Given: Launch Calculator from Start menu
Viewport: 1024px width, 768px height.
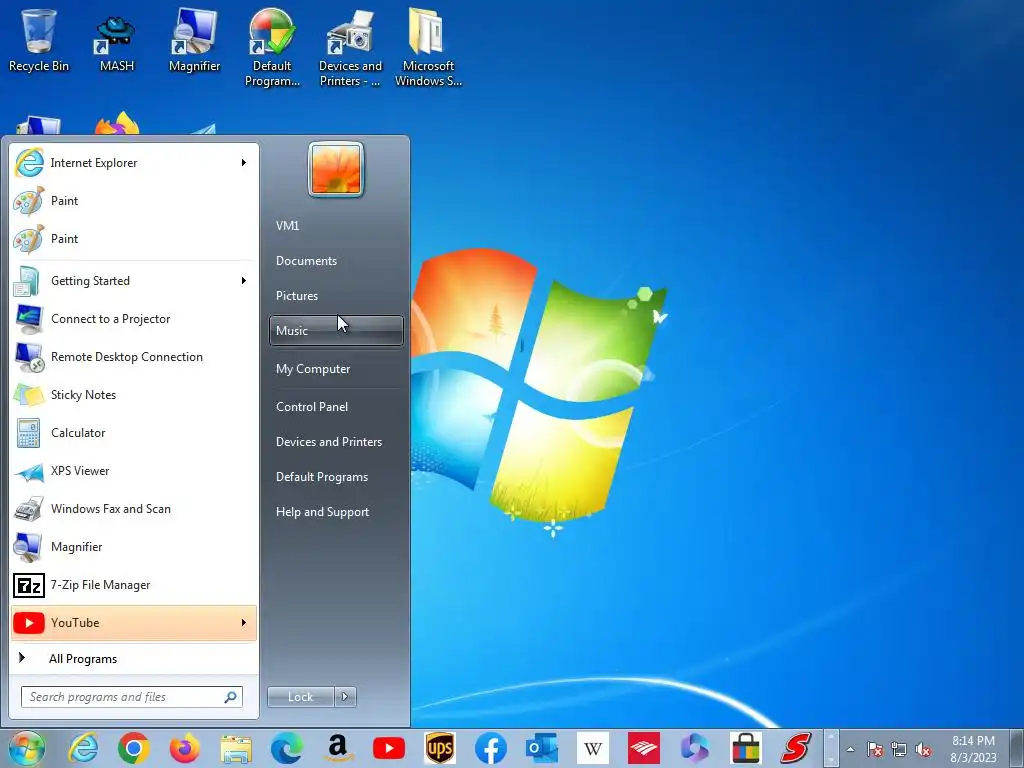Looking at the screenshot, I should pyautogui.click(x=134, y=432).
